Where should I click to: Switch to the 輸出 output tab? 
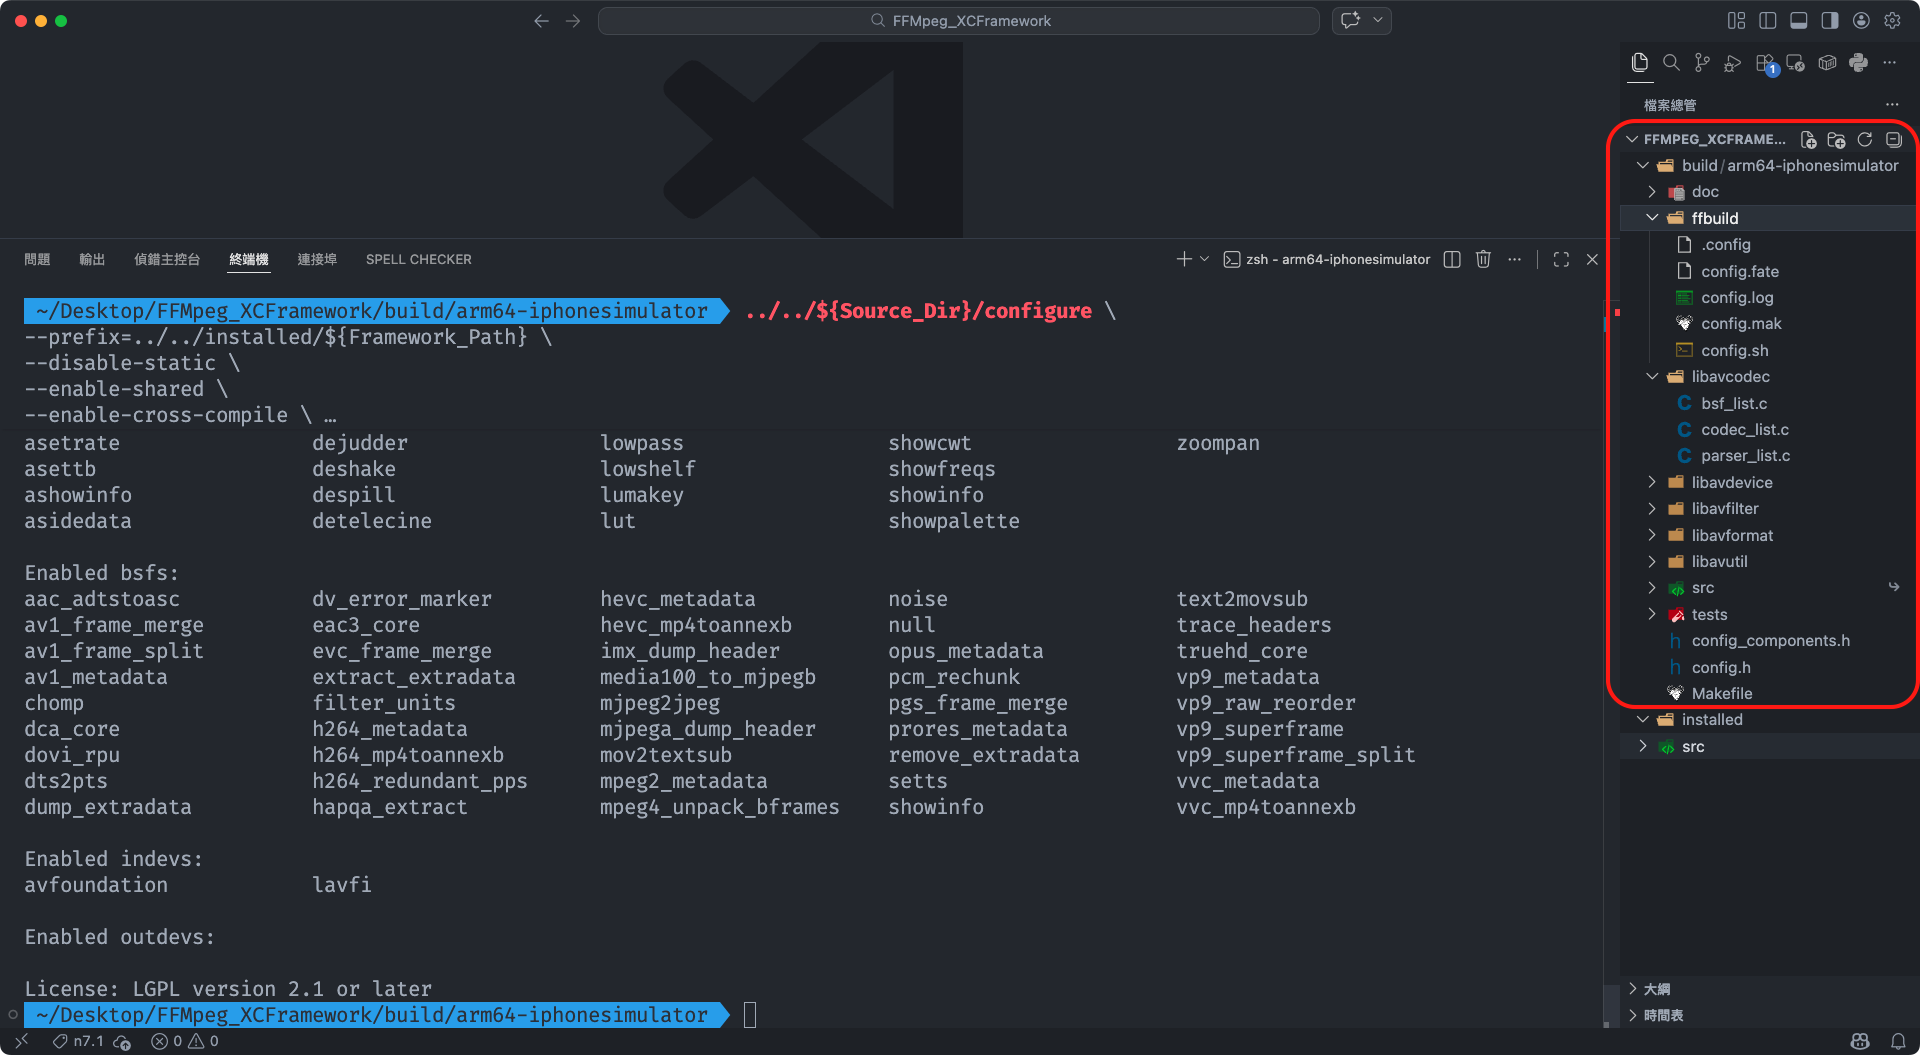pyautogui.click(x=92, y=260)
